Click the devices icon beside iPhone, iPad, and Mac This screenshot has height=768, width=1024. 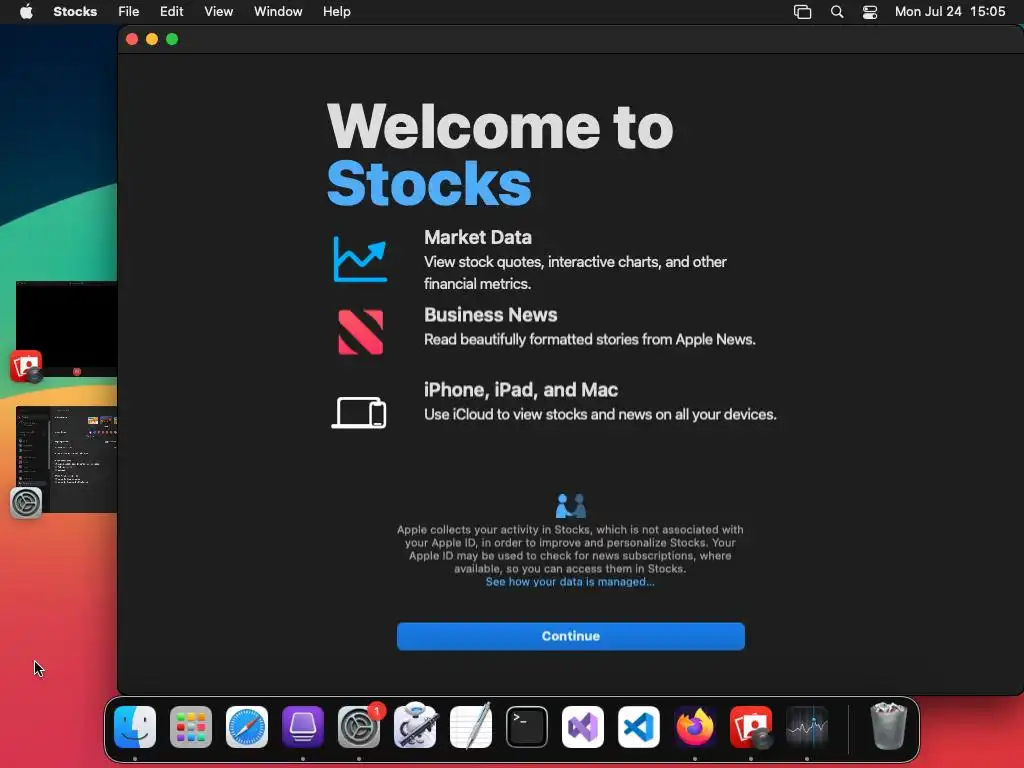pos(359,412)
